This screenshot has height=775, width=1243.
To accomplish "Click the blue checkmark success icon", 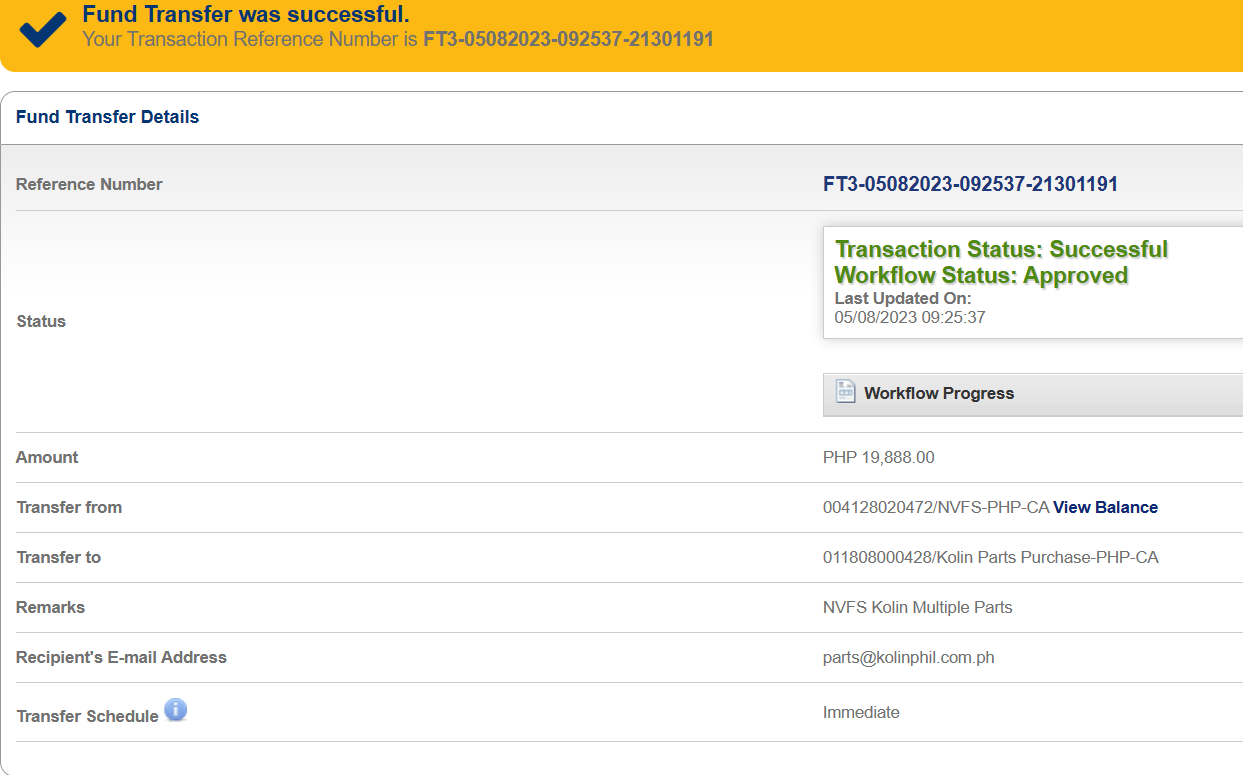I will pos(42,29).
